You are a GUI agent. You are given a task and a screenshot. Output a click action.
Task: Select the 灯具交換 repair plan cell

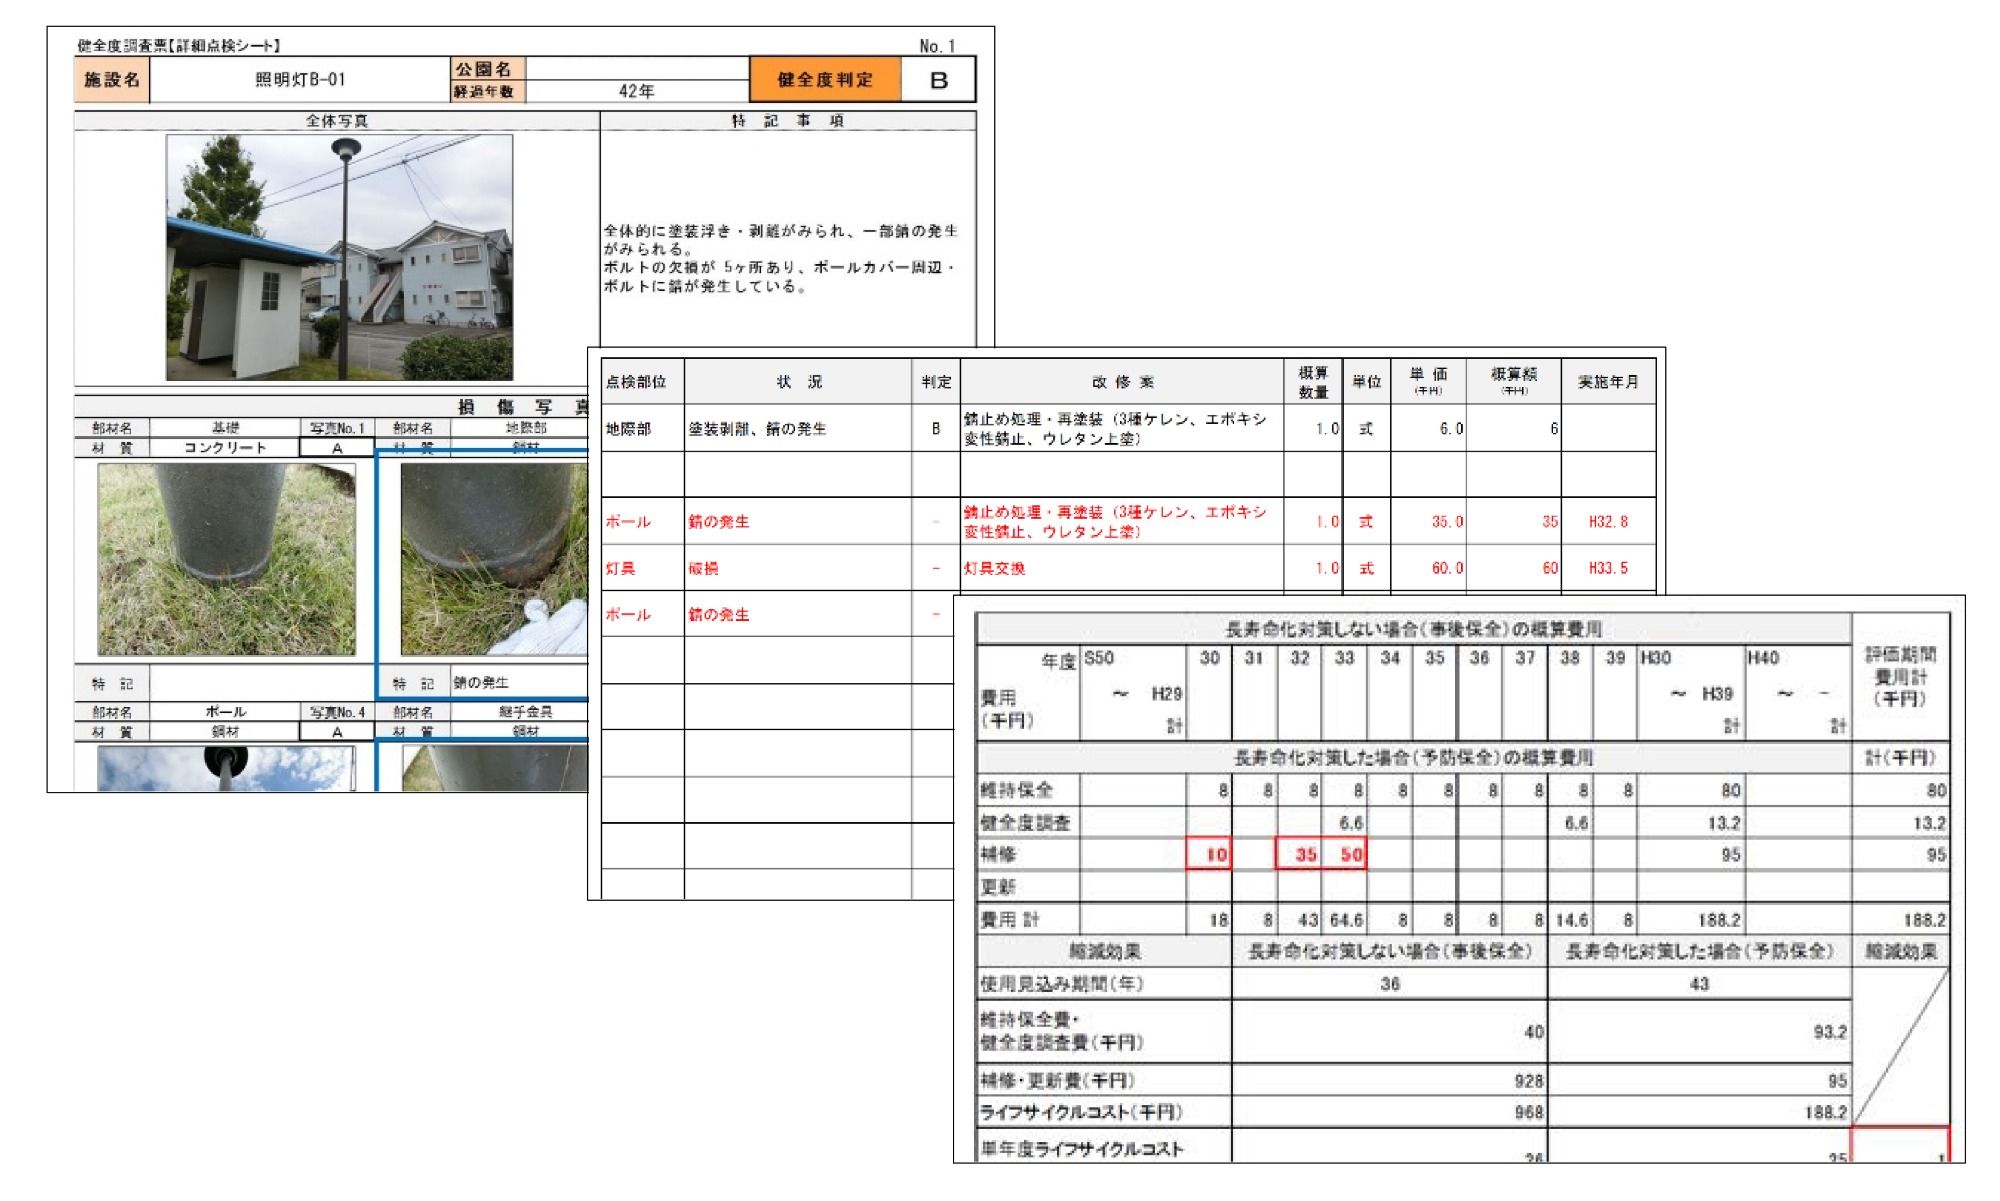(x=1122, y=568)
